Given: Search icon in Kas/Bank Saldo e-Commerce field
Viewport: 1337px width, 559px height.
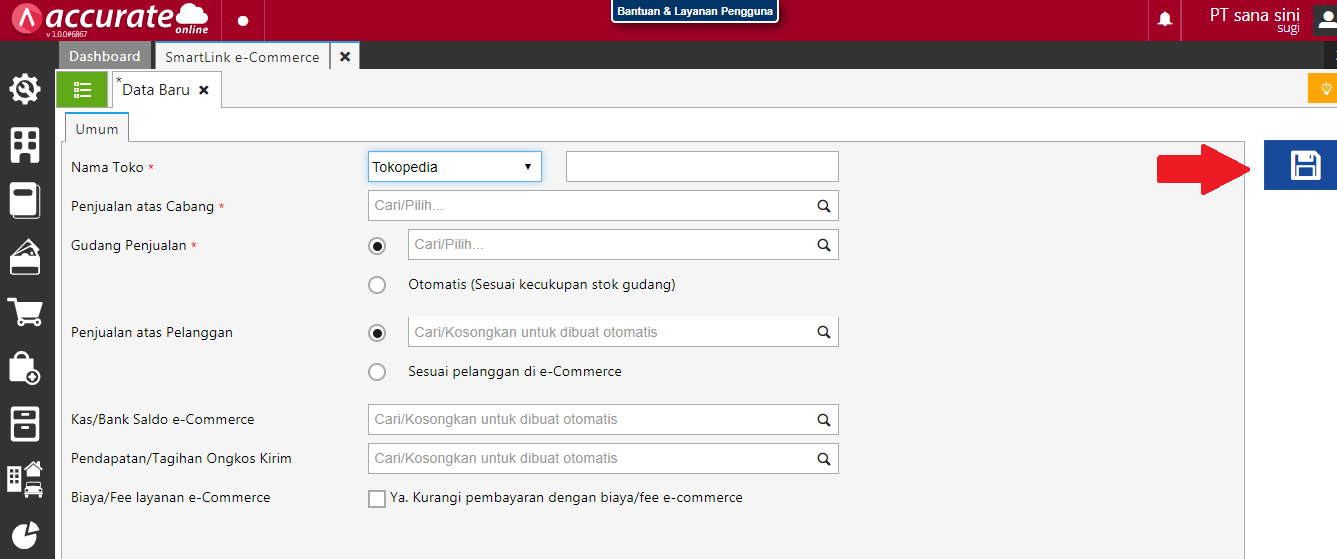Looking at the screenshot, I should (824, 420).
